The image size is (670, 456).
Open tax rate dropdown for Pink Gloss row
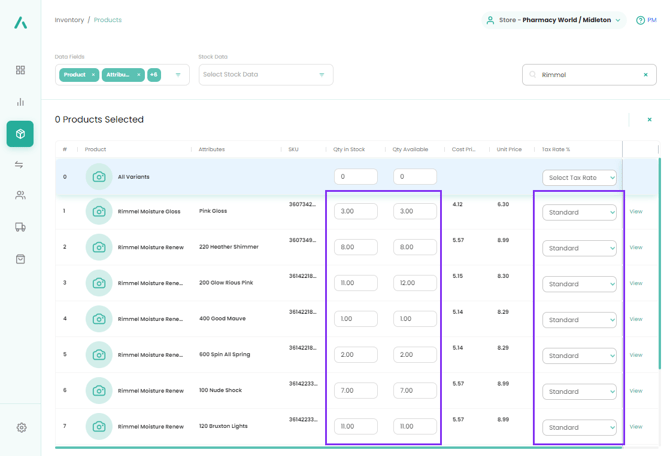579,212
